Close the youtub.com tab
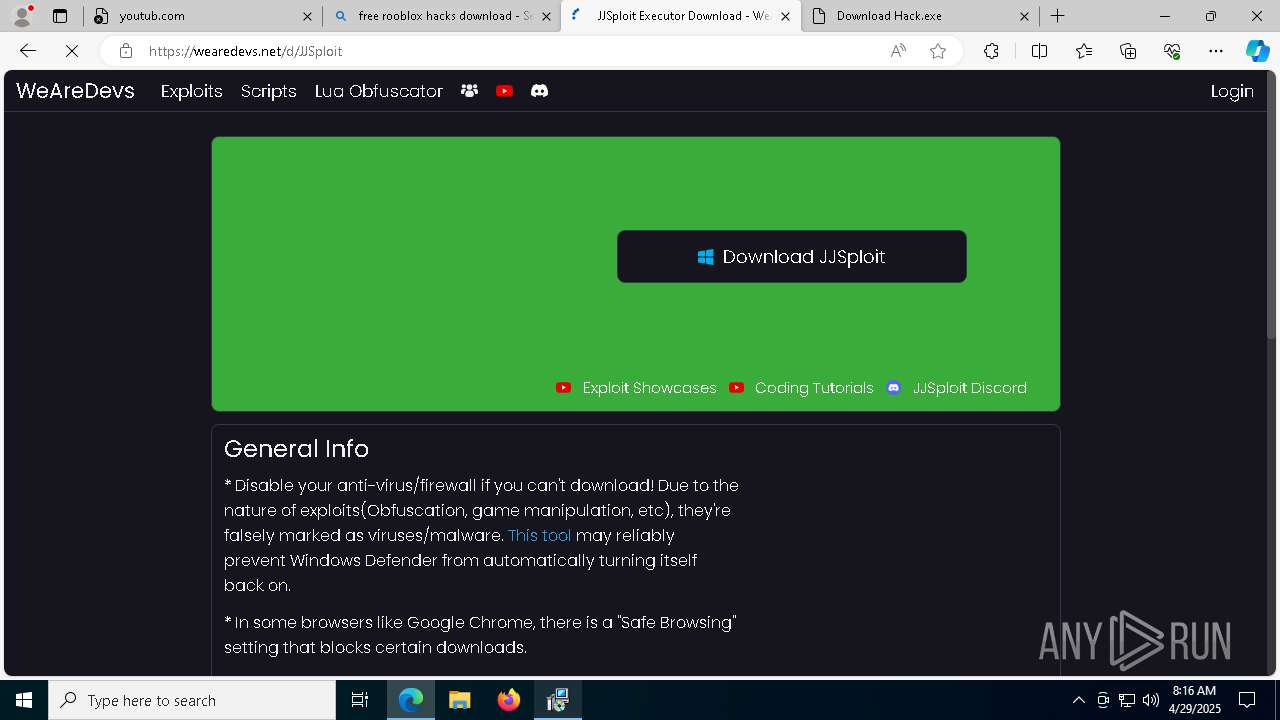This screenshot has width=1280, height=720. 307,16
